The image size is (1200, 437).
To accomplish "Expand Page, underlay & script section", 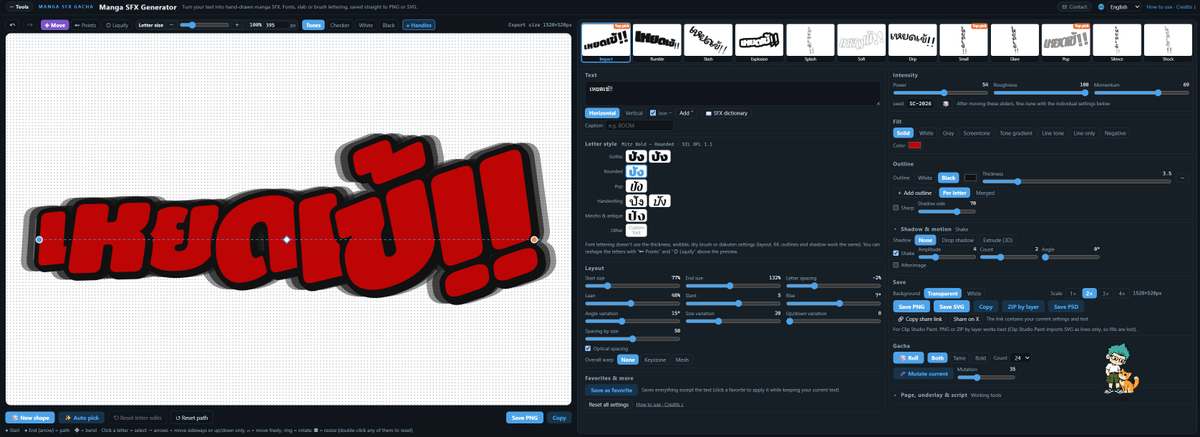I will coord(932,395).
